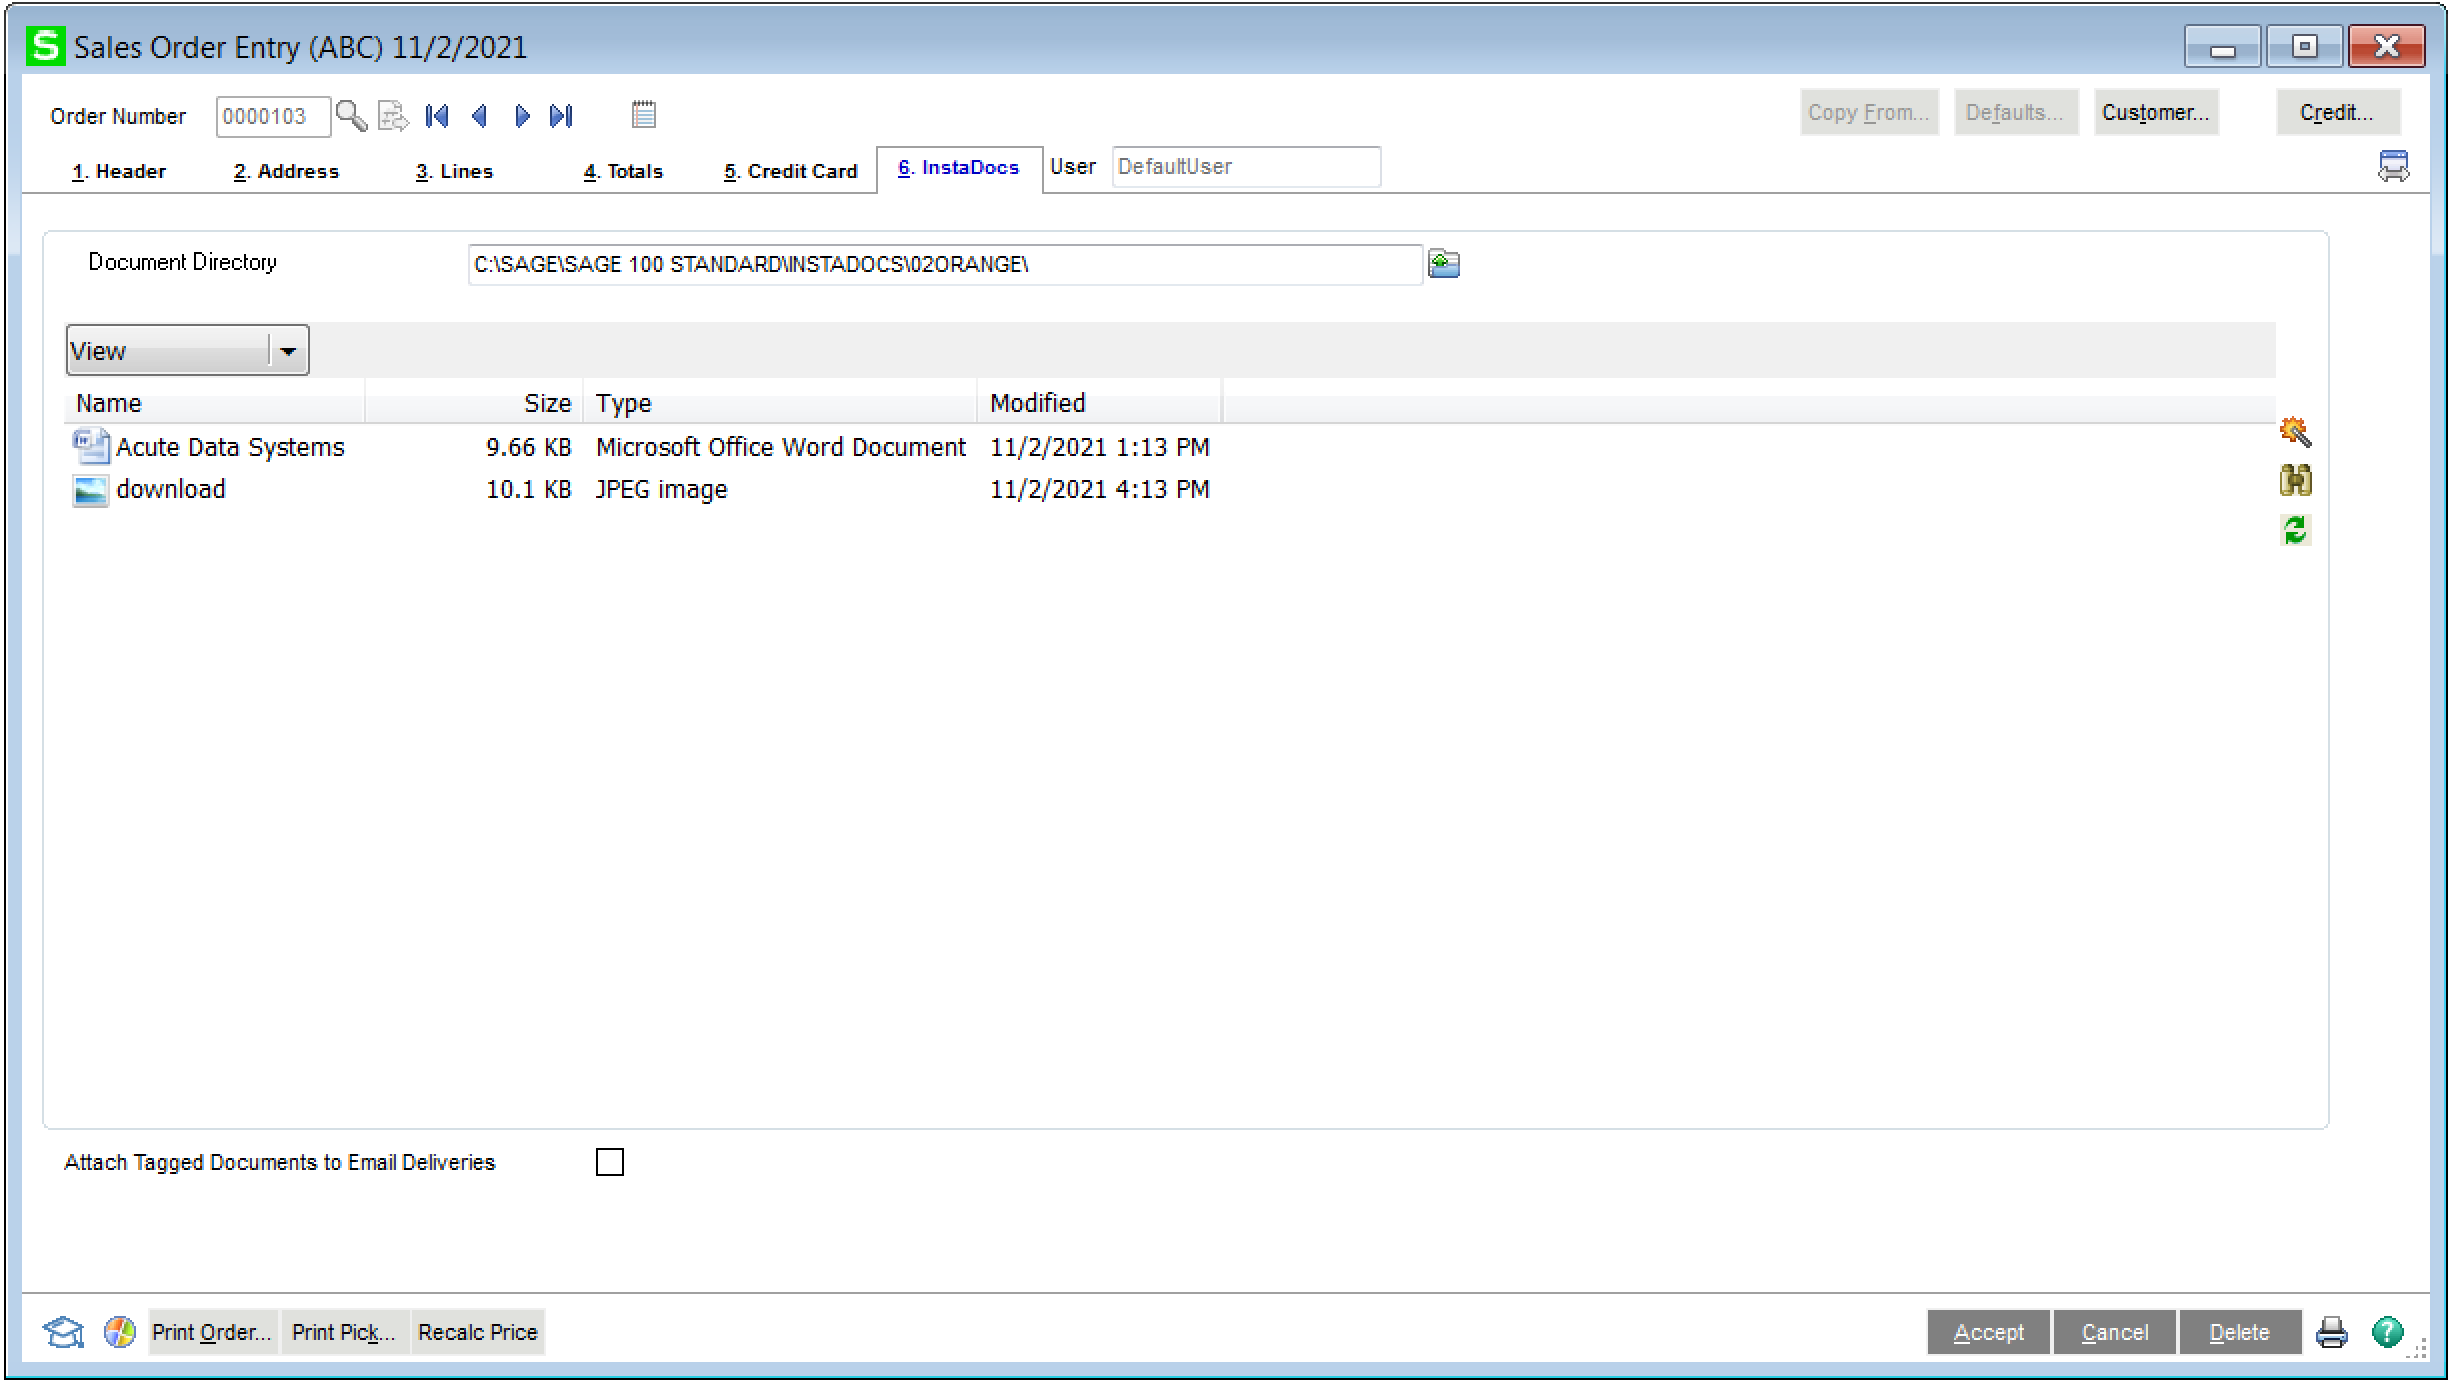Click the binoculars find icon

(2295, 481)
